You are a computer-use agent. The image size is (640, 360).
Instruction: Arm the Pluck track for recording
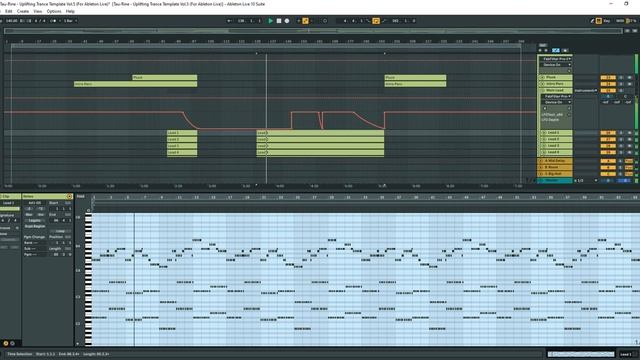tap(629, 77)
